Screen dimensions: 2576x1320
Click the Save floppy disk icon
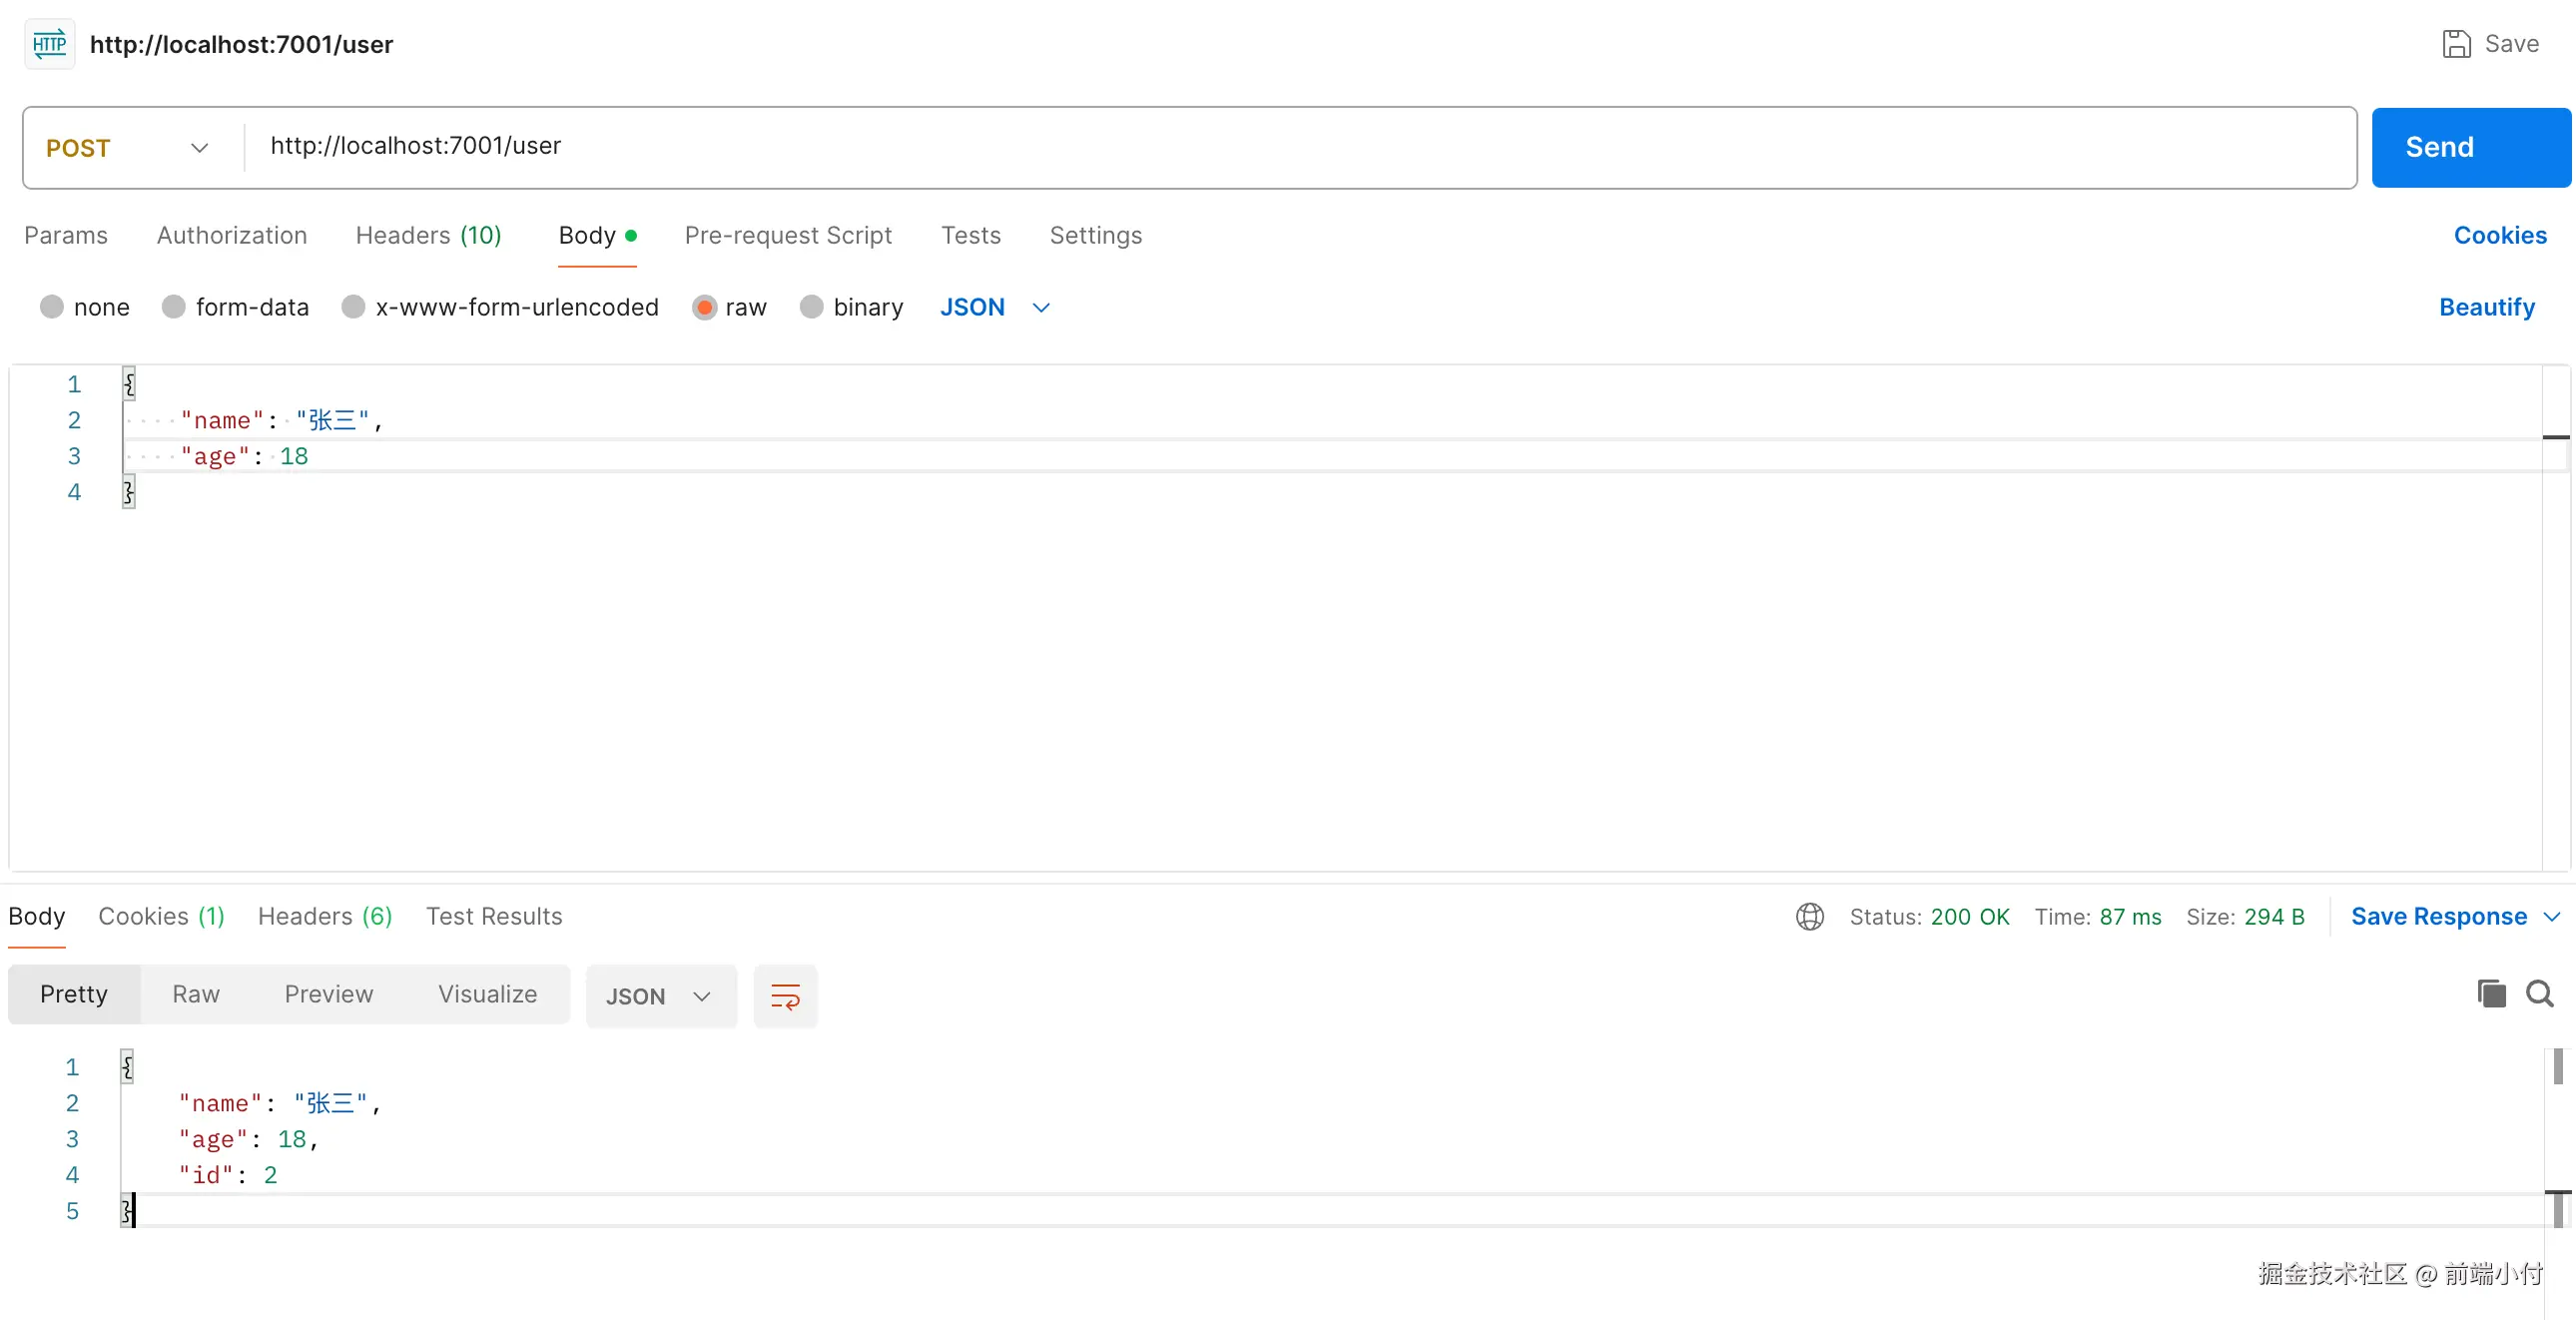click(x=2456, y=44)
